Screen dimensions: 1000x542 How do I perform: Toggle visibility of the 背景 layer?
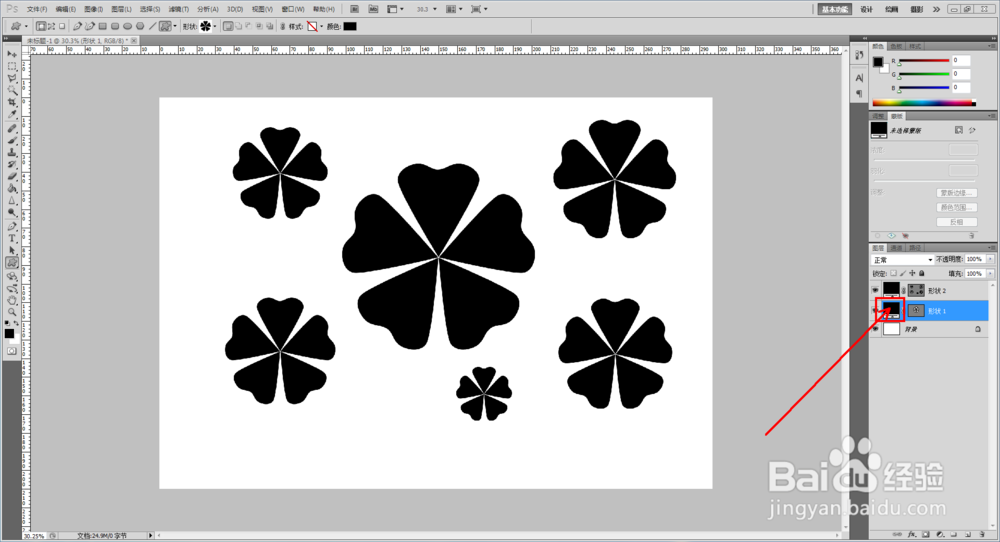[x=876, y=330]
